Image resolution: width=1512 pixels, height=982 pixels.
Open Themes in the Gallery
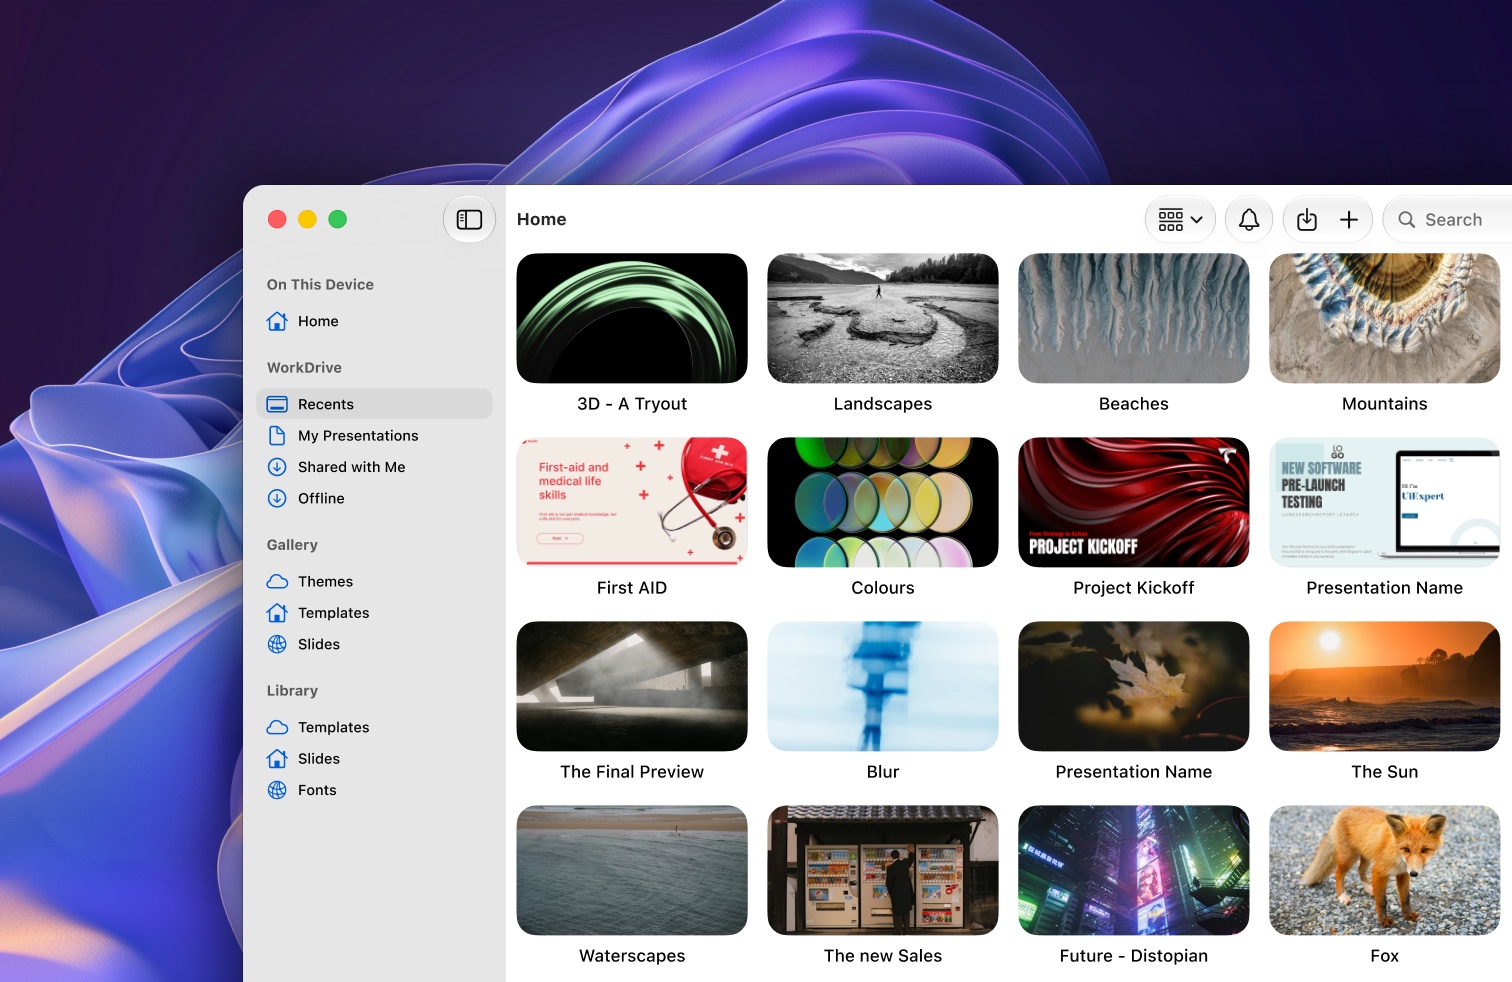pos(374,581)
